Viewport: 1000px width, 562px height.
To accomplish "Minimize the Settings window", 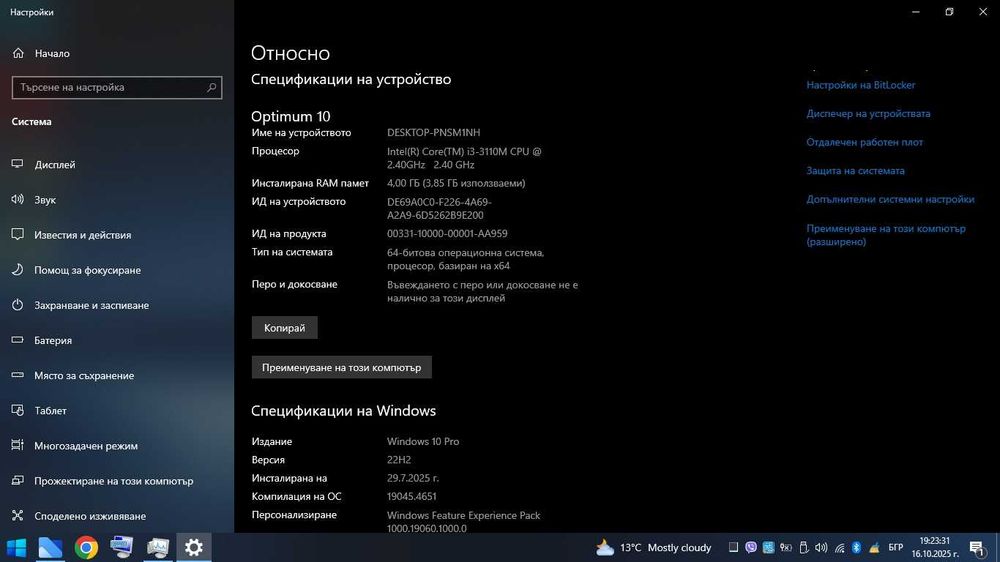I will (x=916, y=11).
